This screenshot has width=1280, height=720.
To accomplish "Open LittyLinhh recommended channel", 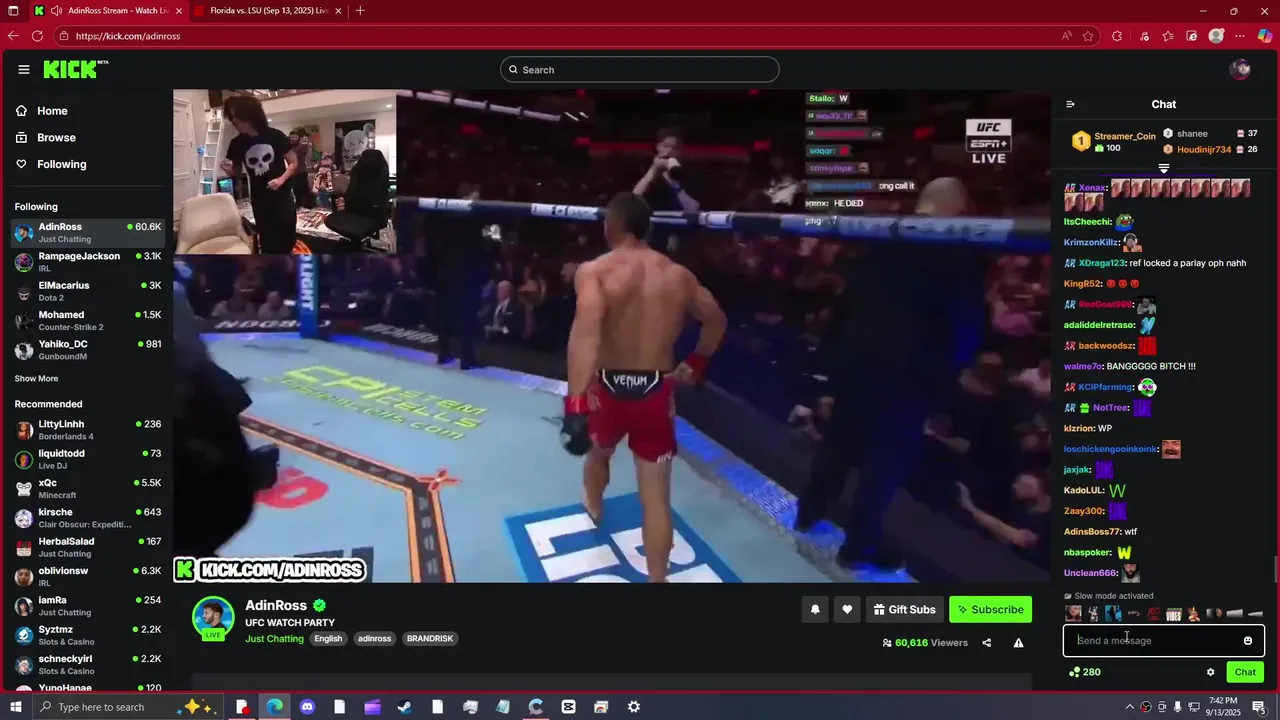I will click(x=88, y=430).
